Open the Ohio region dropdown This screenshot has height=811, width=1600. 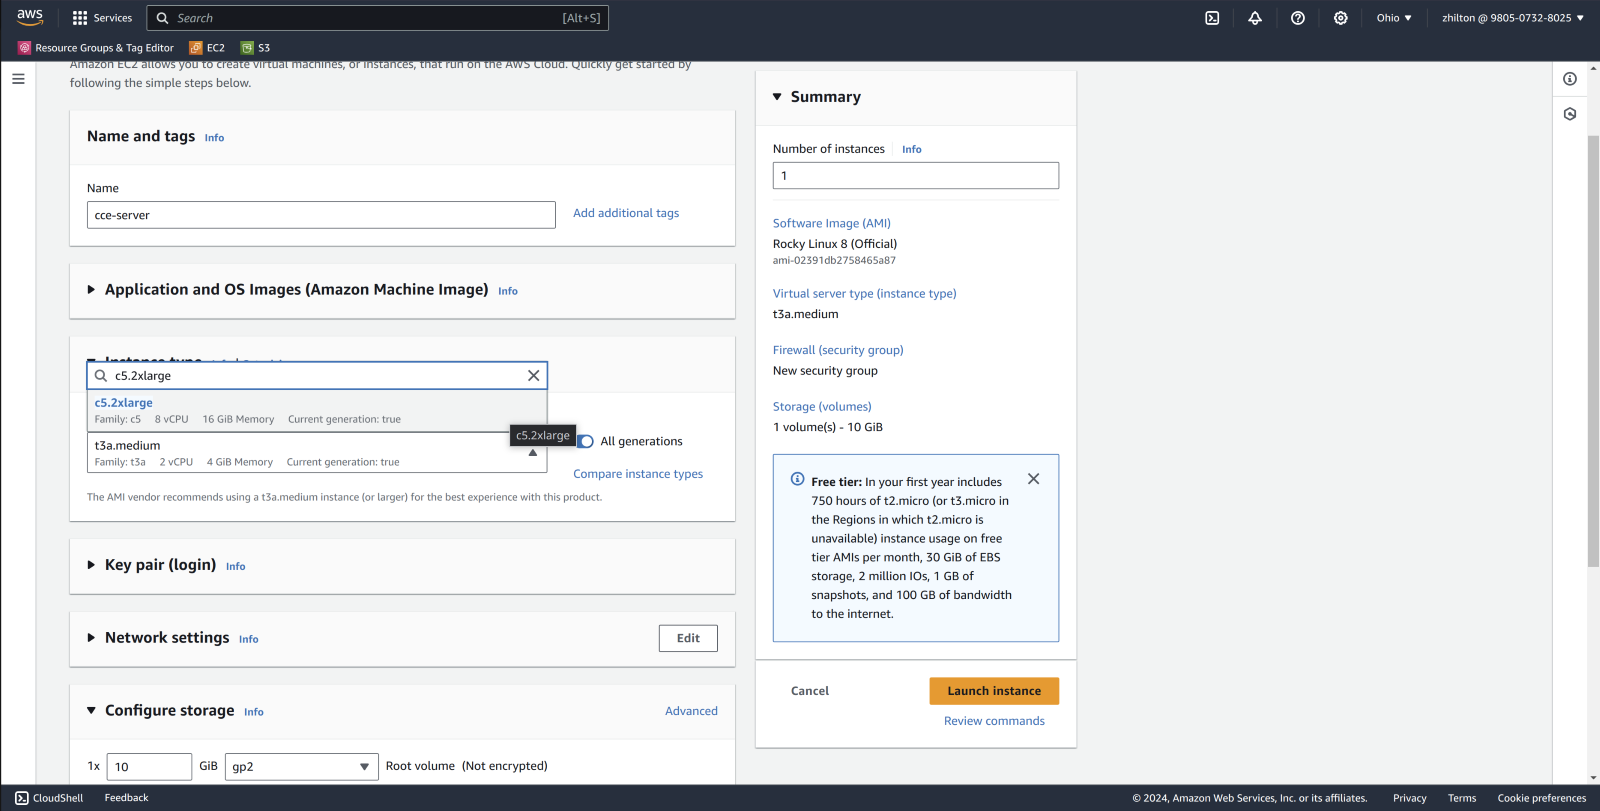[1394, 18]
